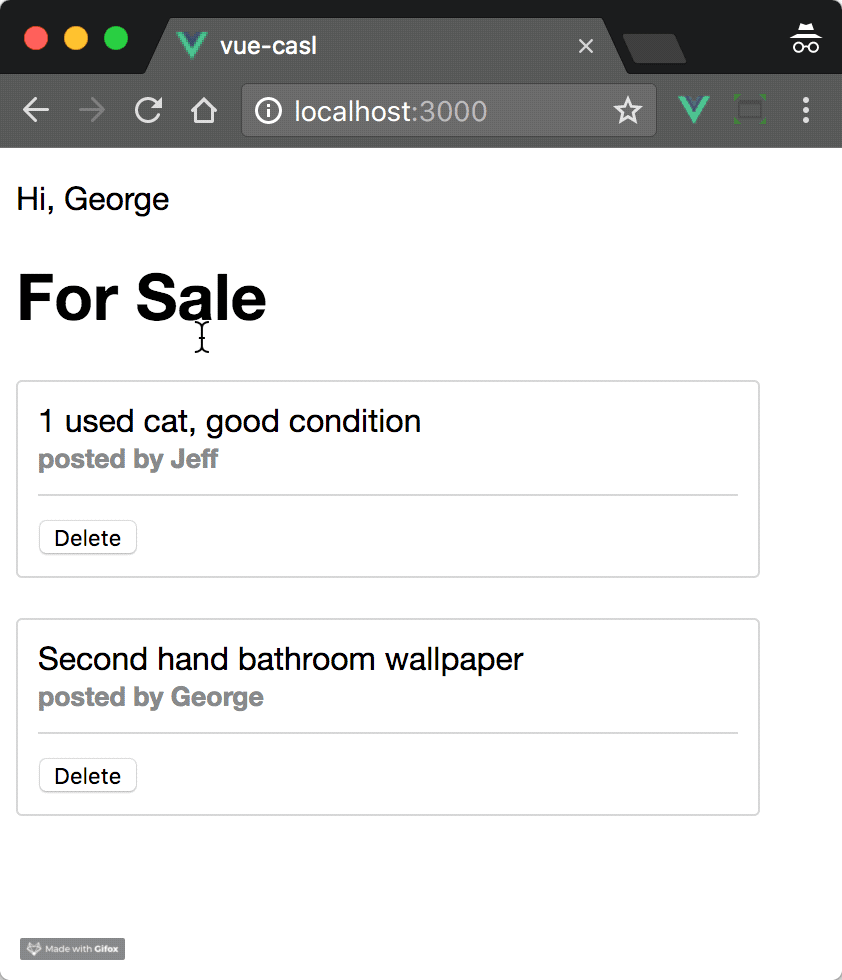Delete the bathroom wallpaper post
842x980 pixels.
(x=88, y=776)
